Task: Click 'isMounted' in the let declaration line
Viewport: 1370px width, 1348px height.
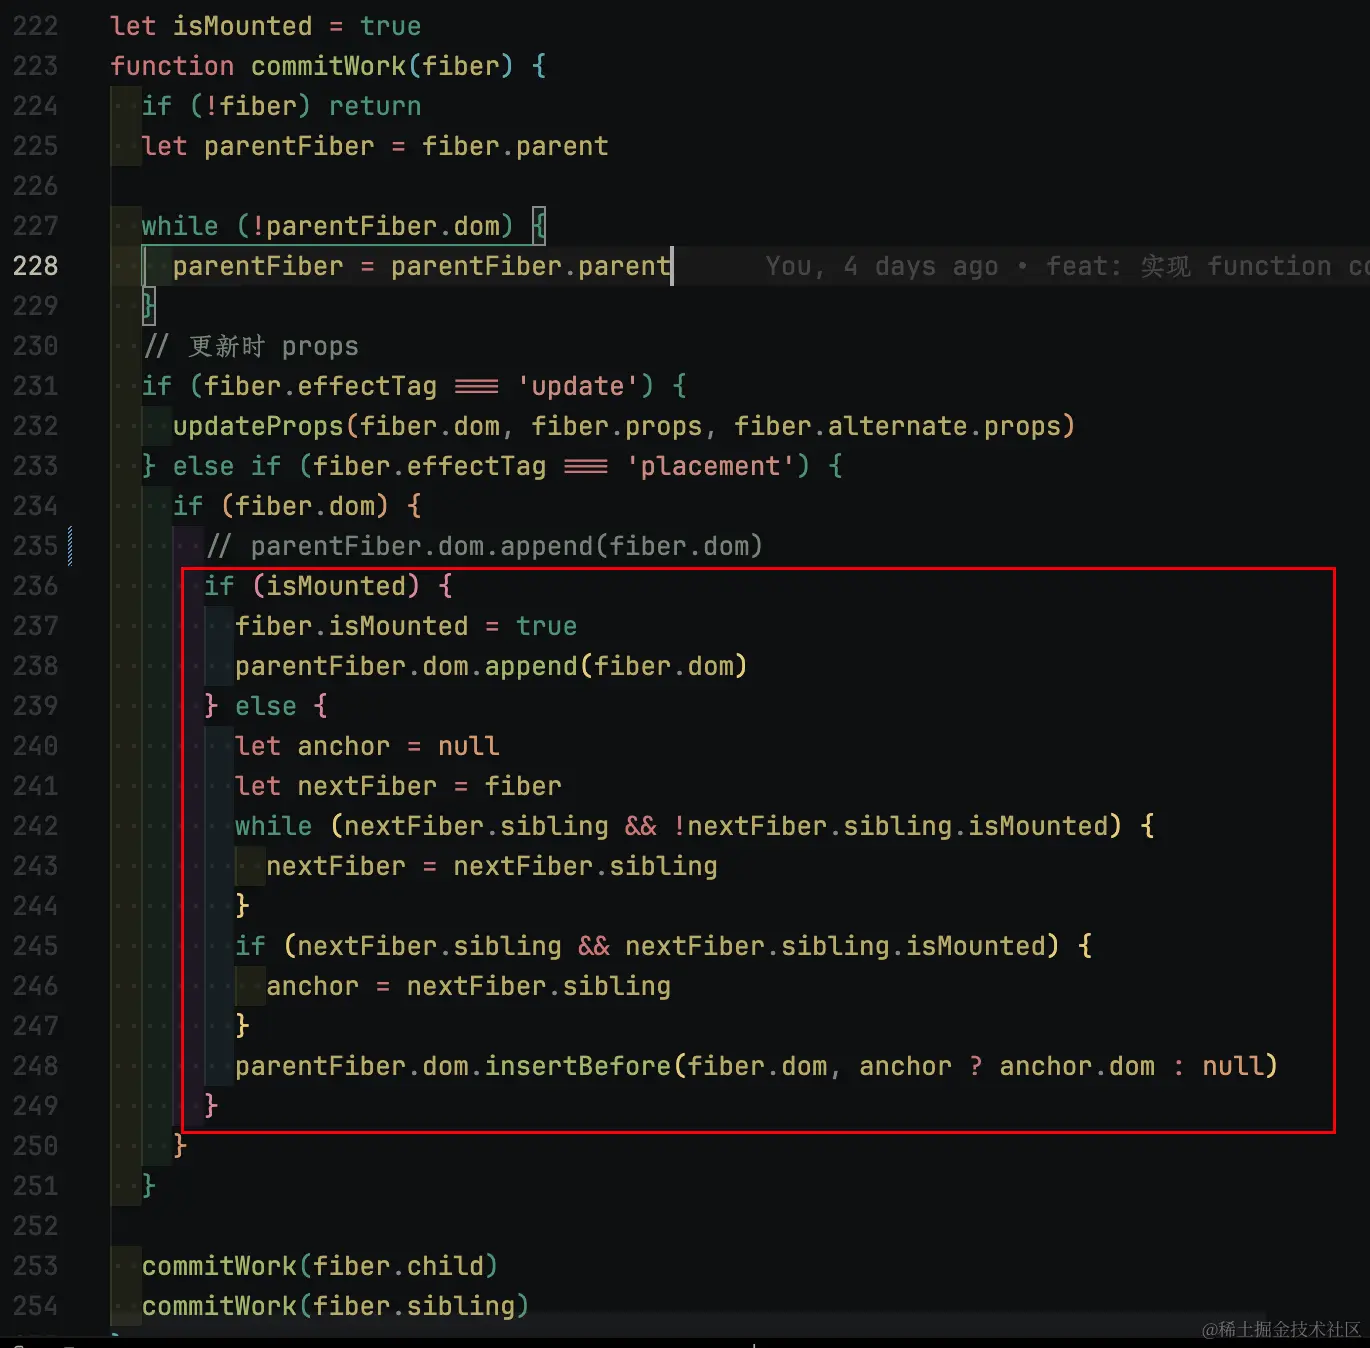Action: 242,26
